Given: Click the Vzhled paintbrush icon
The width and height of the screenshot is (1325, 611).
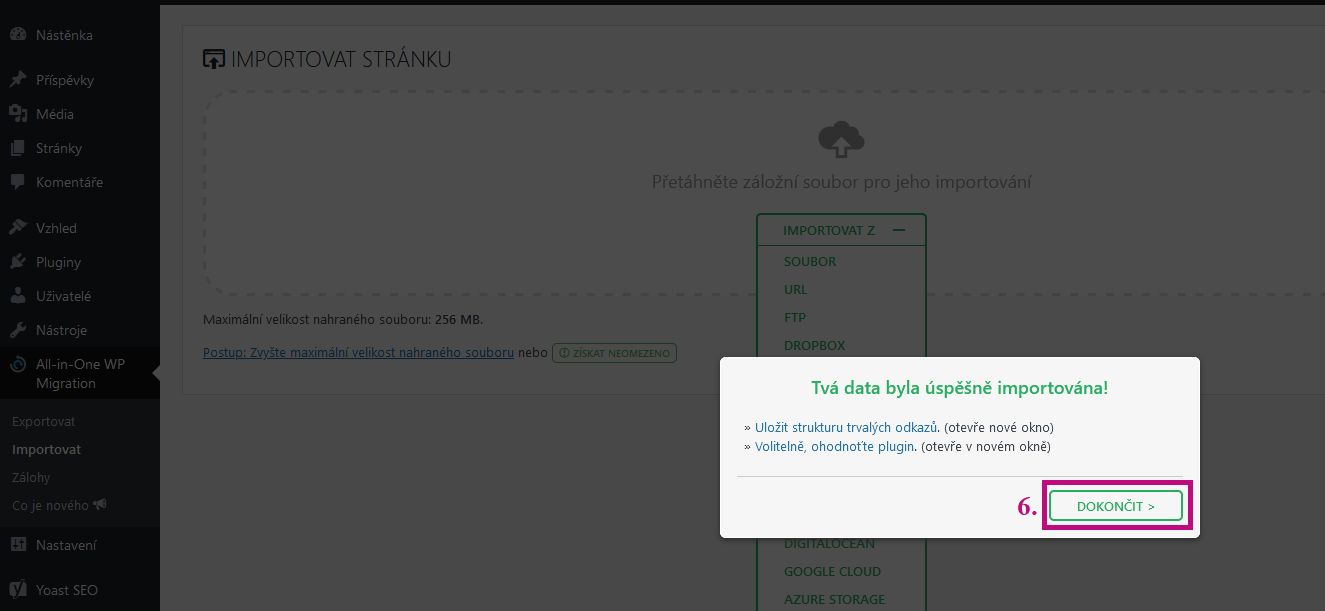Looking at the screenshot, I should (18, 228).
